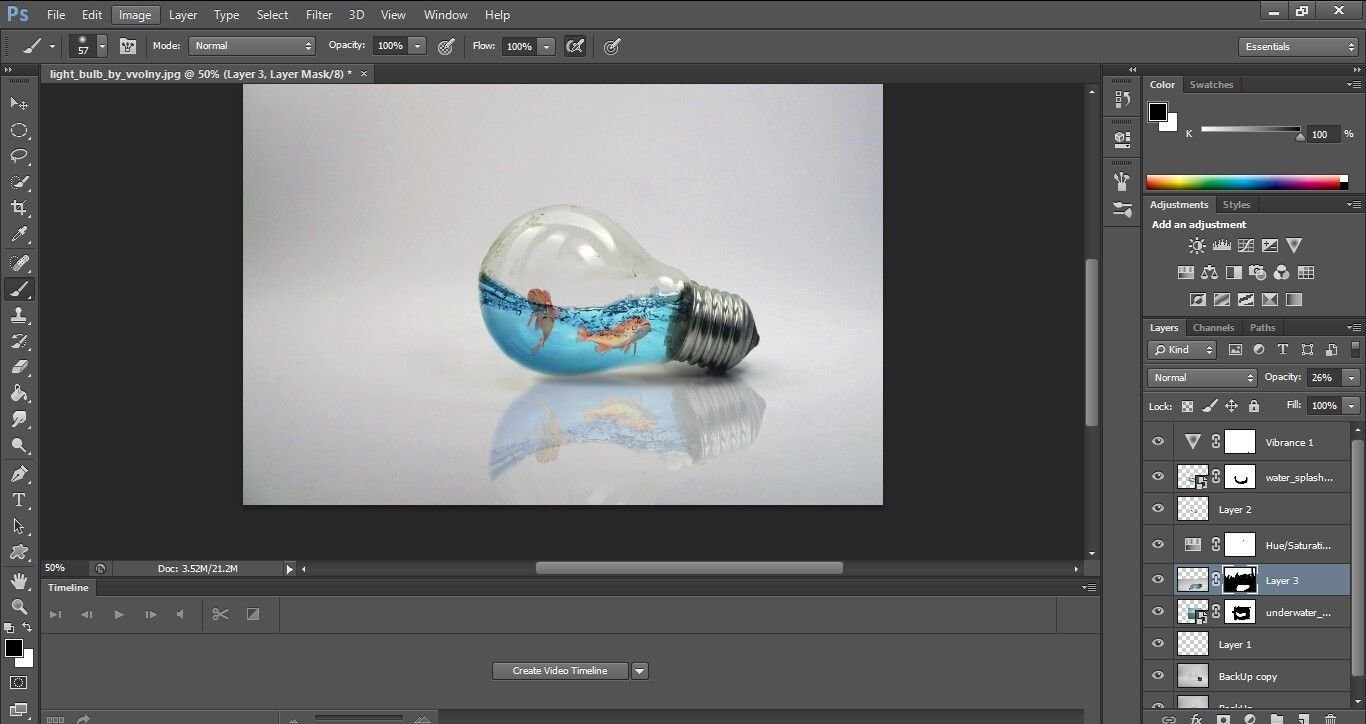Add a Curves adjustment
This screenshot has height=724, width=1366.
[x=1246, y=245]
